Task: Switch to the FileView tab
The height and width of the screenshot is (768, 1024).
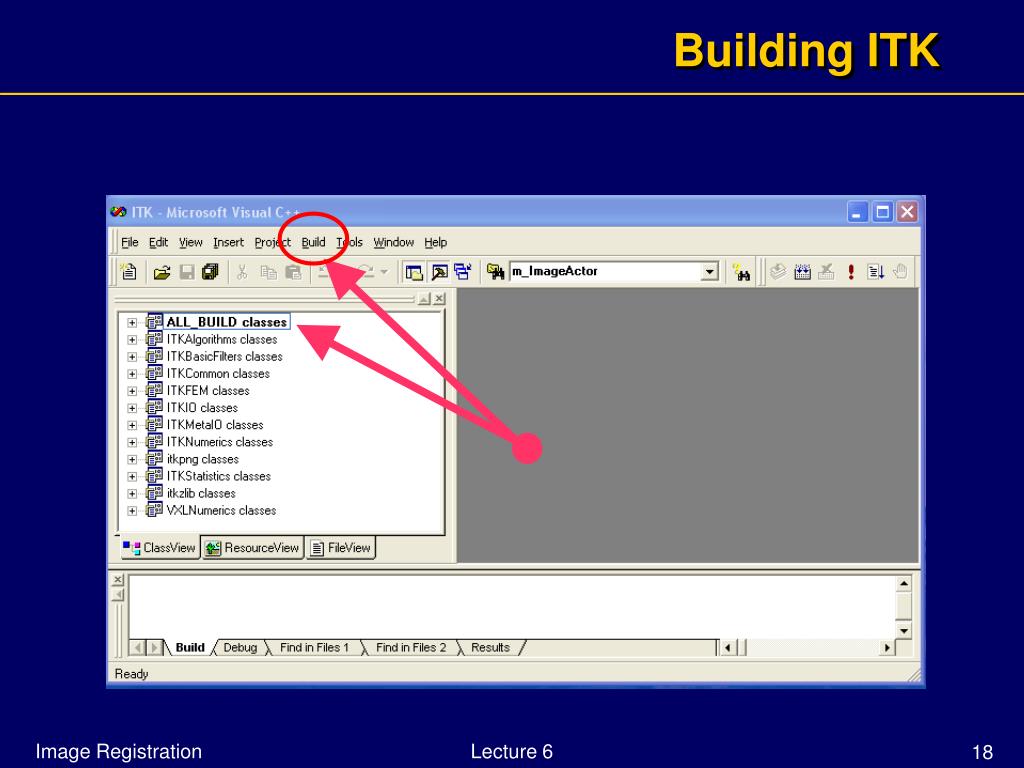Action: click(x=340, y=548)
